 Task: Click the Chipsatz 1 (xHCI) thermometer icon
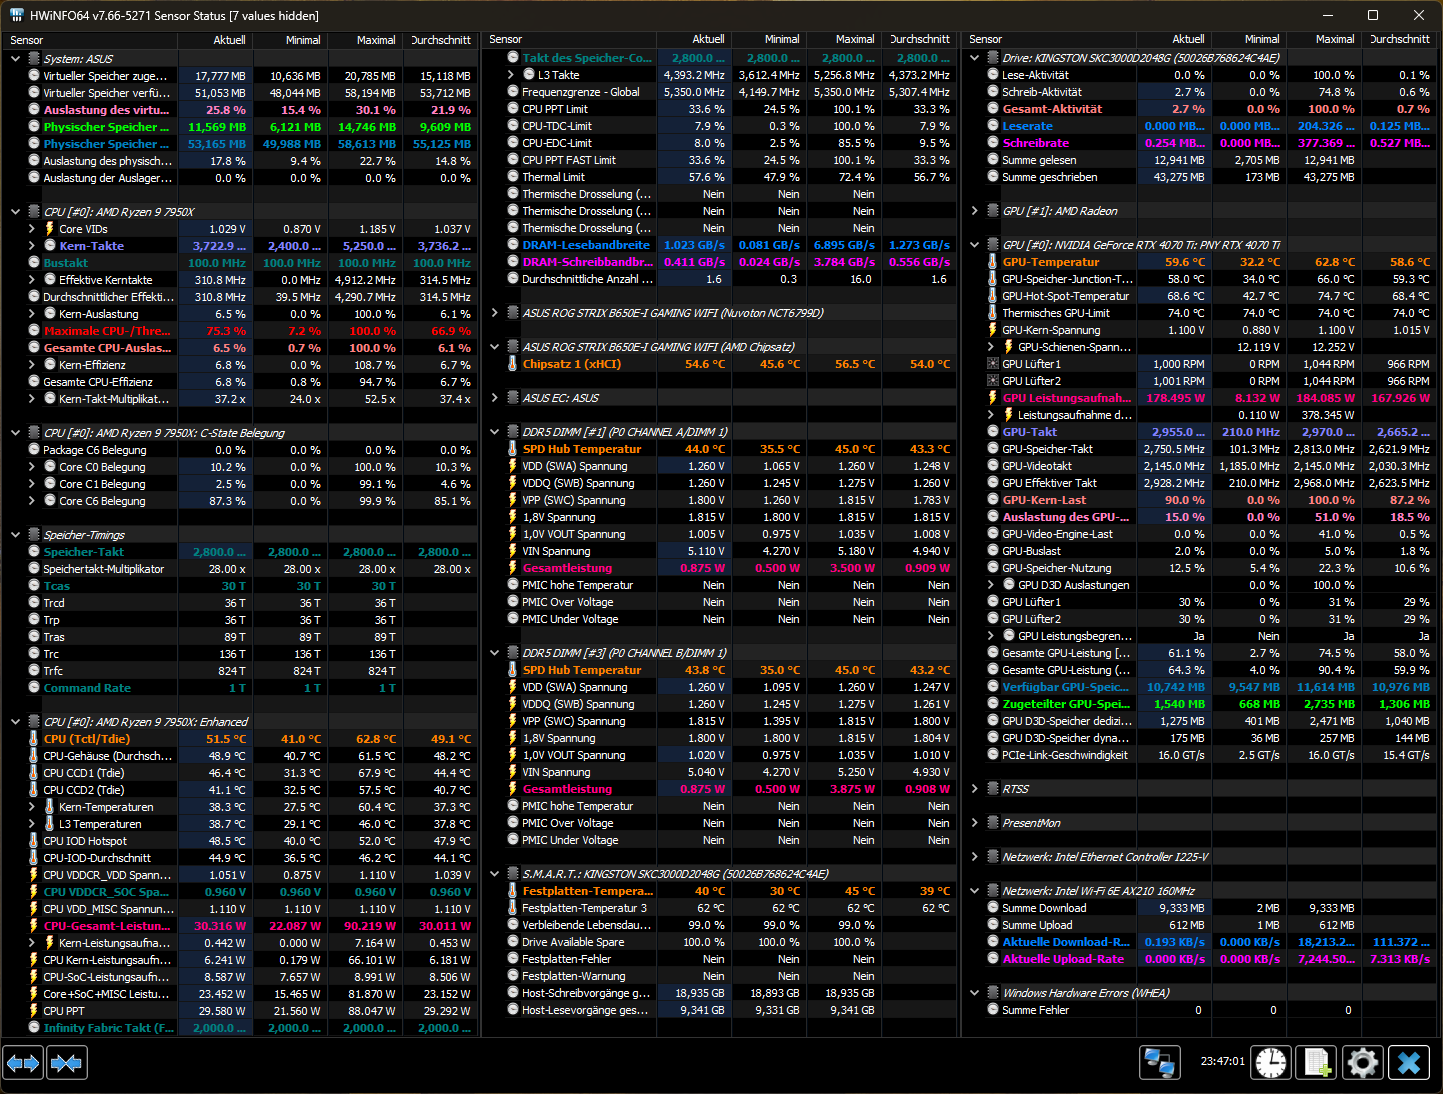click(x=513, y=364)
